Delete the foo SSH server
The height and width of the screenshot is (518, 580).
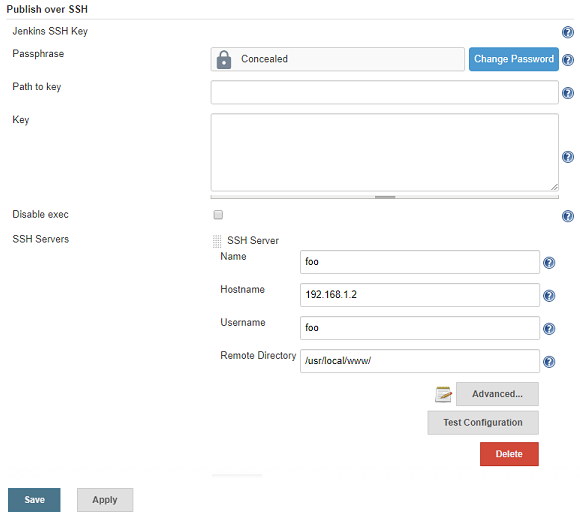tap(509, 454)
